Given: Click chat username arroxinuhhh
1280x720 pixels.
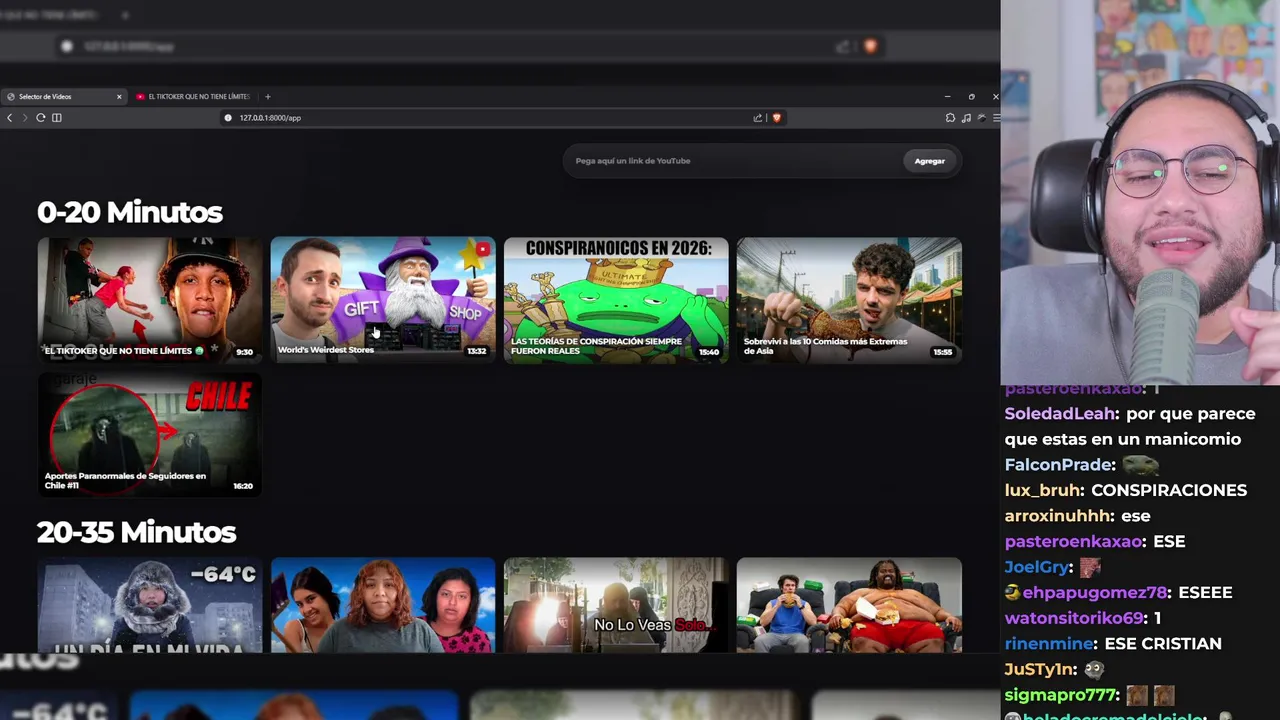Looking at the screenshot, I should [x=1058, y=516].
